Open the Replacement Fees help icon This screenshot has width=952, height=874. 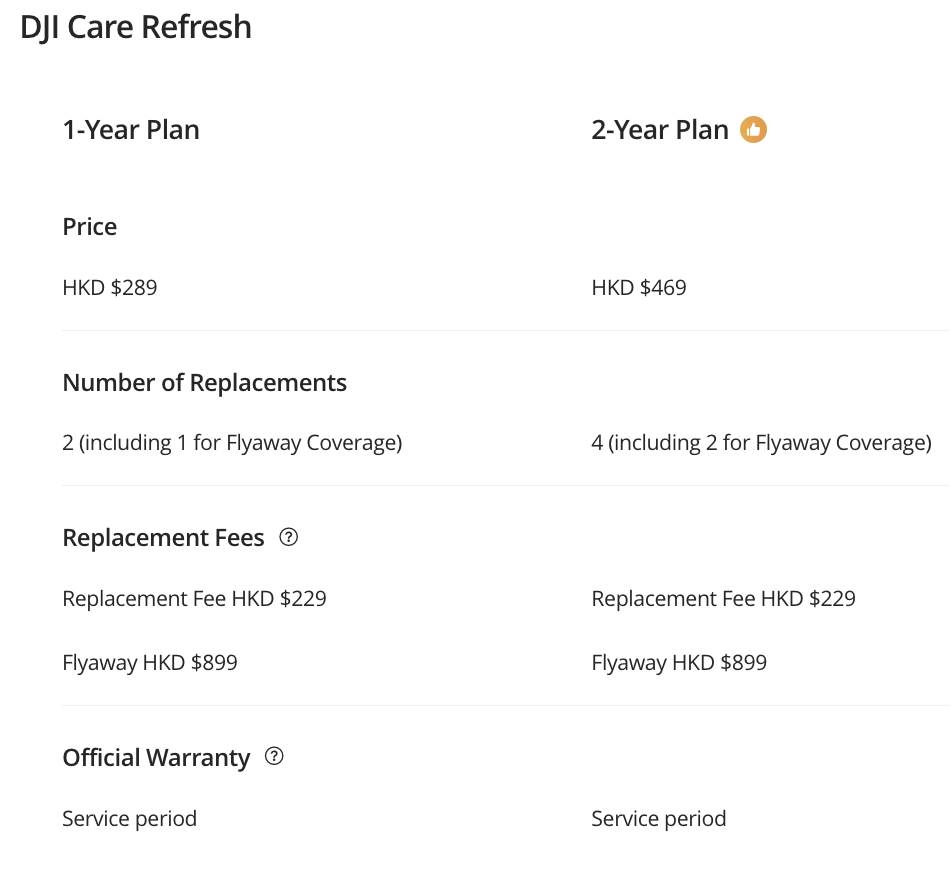(289, 537)
